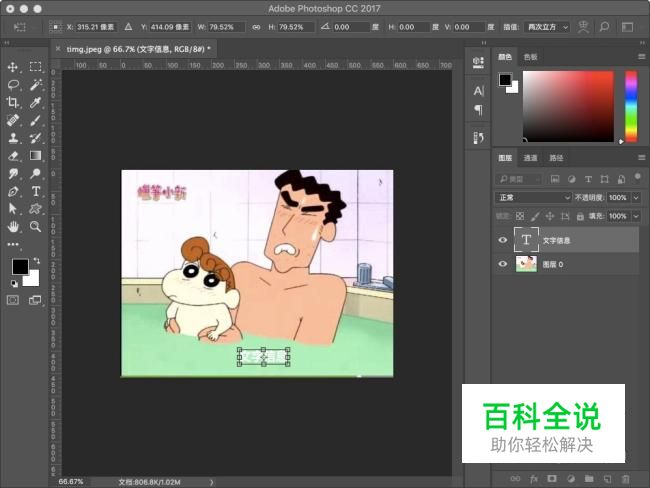The image size is (650, 488).
Task: Click the fx layer style button
Action: click(534, 479)
